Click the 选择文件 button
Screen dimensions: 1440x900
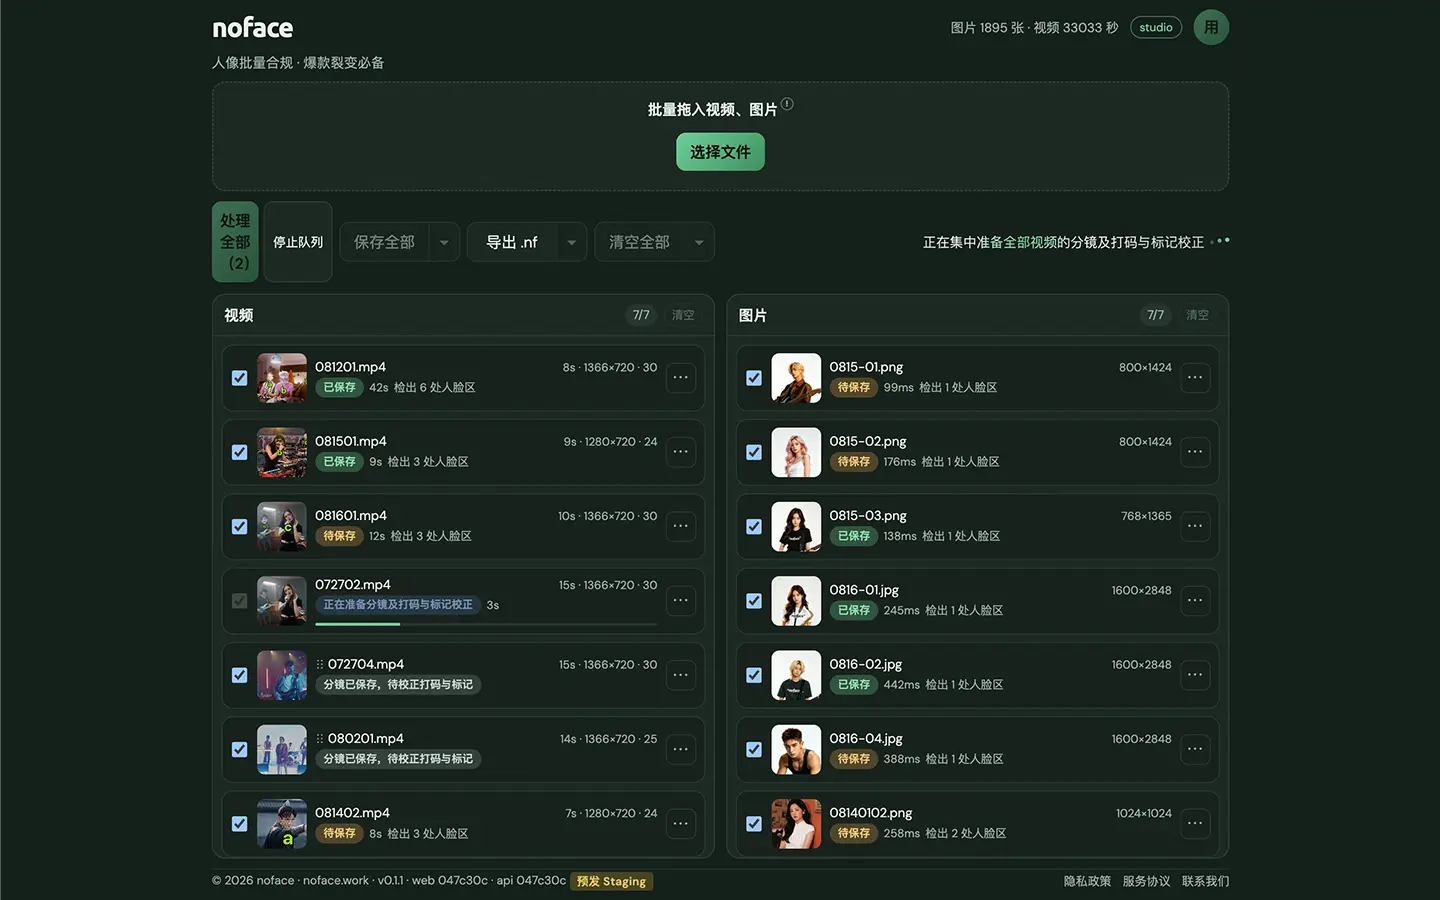click(x=720, y=152)
